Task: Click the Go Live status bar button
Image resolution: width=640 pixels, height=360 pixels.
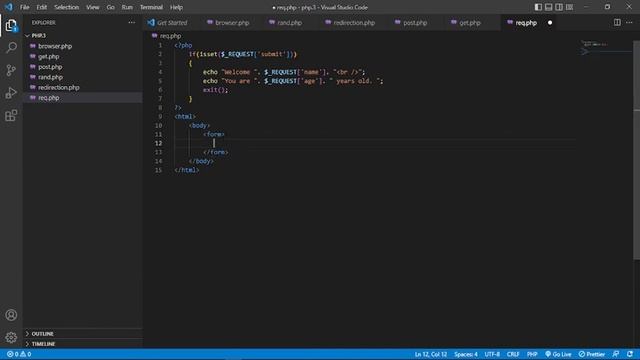Action: click(558, 354)
